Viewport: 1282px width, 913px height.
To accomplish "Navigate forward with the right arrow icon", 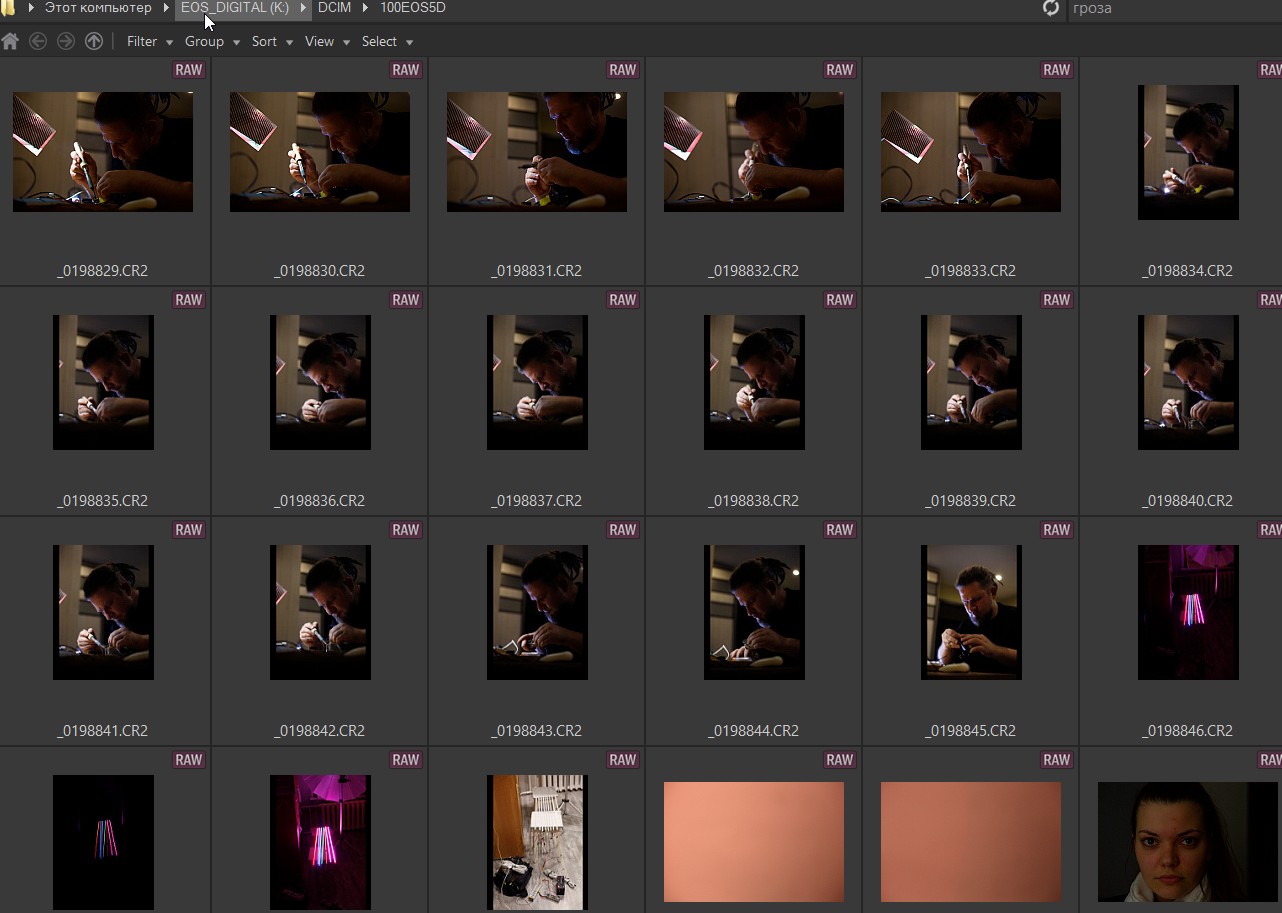I will pyautogui.click(x=66, y=41).
